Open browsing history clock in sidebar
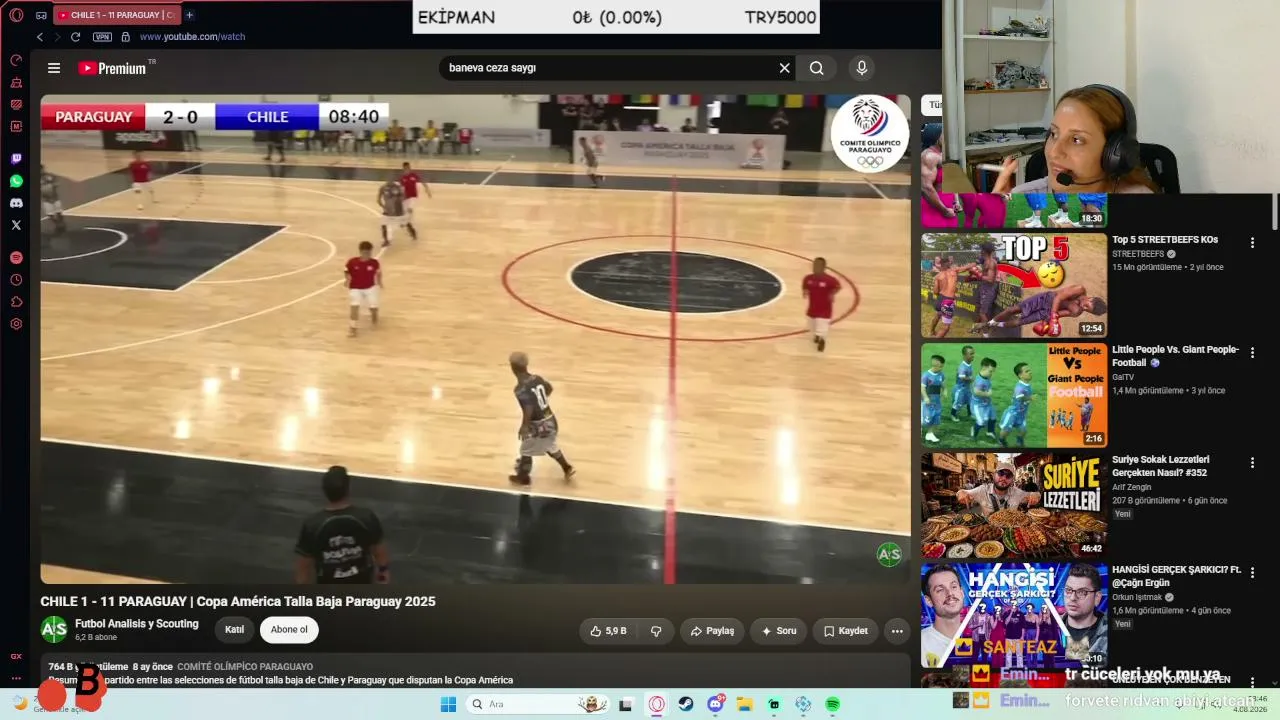This screenshot has width=1280, height=720. pos(16,280)
